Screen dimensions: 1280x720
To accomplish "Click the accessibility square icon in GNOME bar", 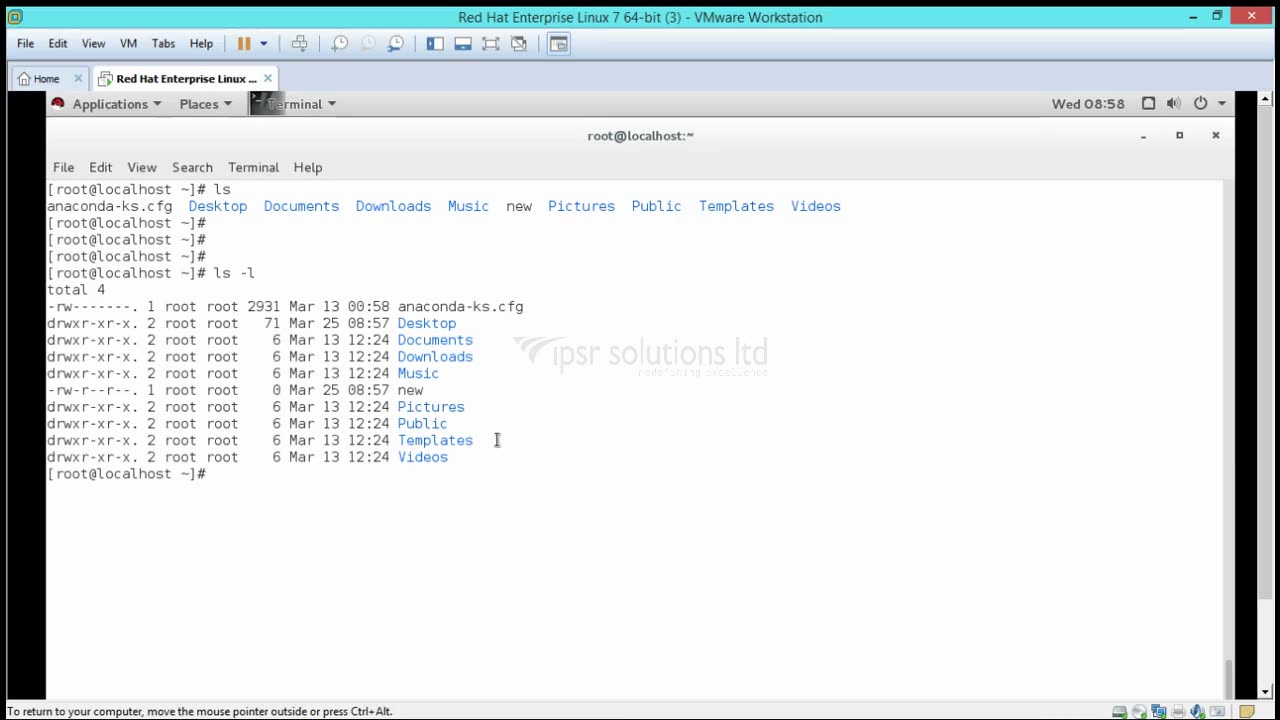I will click(1148, 104).
